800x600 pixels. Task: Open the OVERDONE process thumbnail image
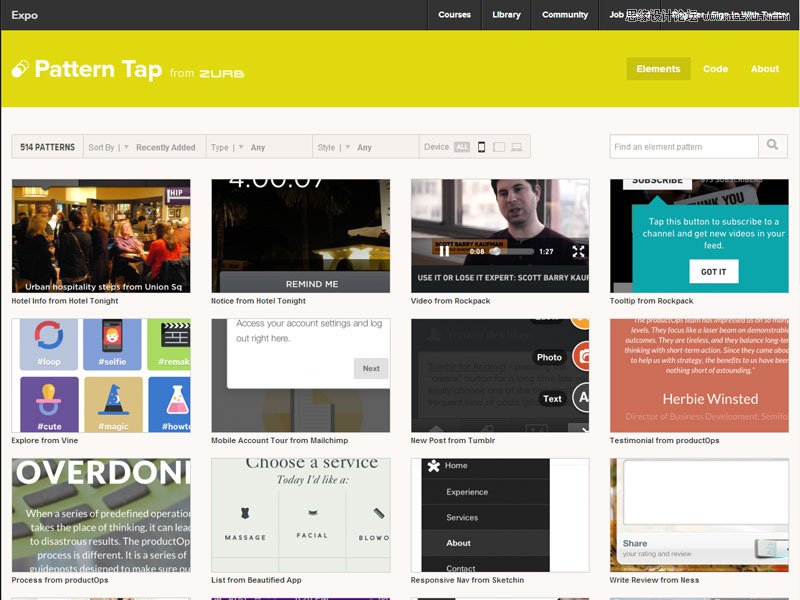101,515
